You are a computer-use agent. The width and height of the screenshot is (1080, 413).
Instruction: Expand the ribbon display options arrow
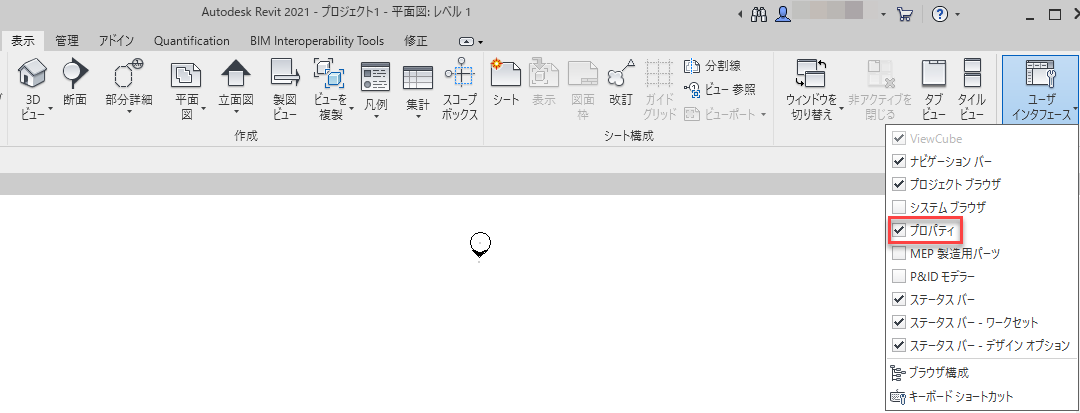pos(481,42)
